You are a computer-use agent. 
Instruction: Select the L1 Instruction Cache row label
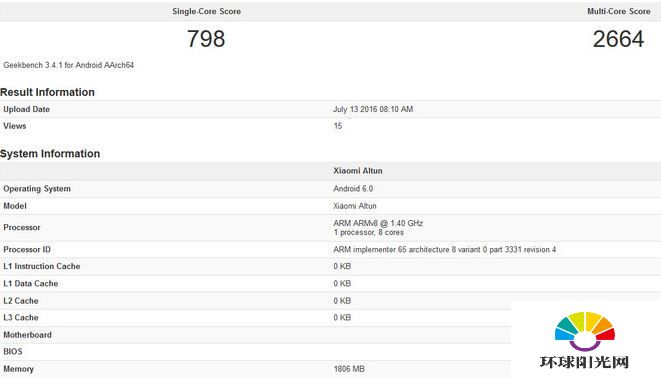(x=42, y=266)
